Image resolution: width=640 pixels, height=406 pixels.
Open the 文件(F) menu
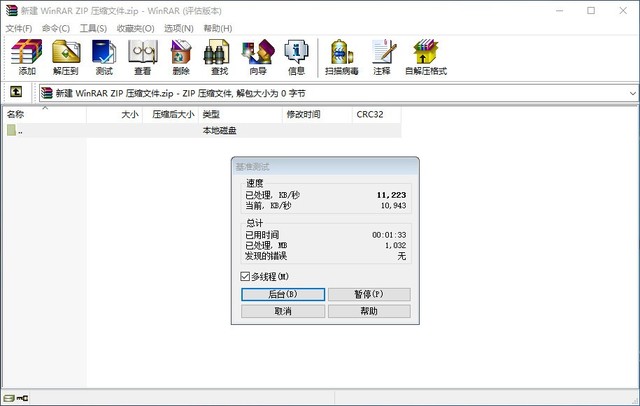click(x=19, y=28)
